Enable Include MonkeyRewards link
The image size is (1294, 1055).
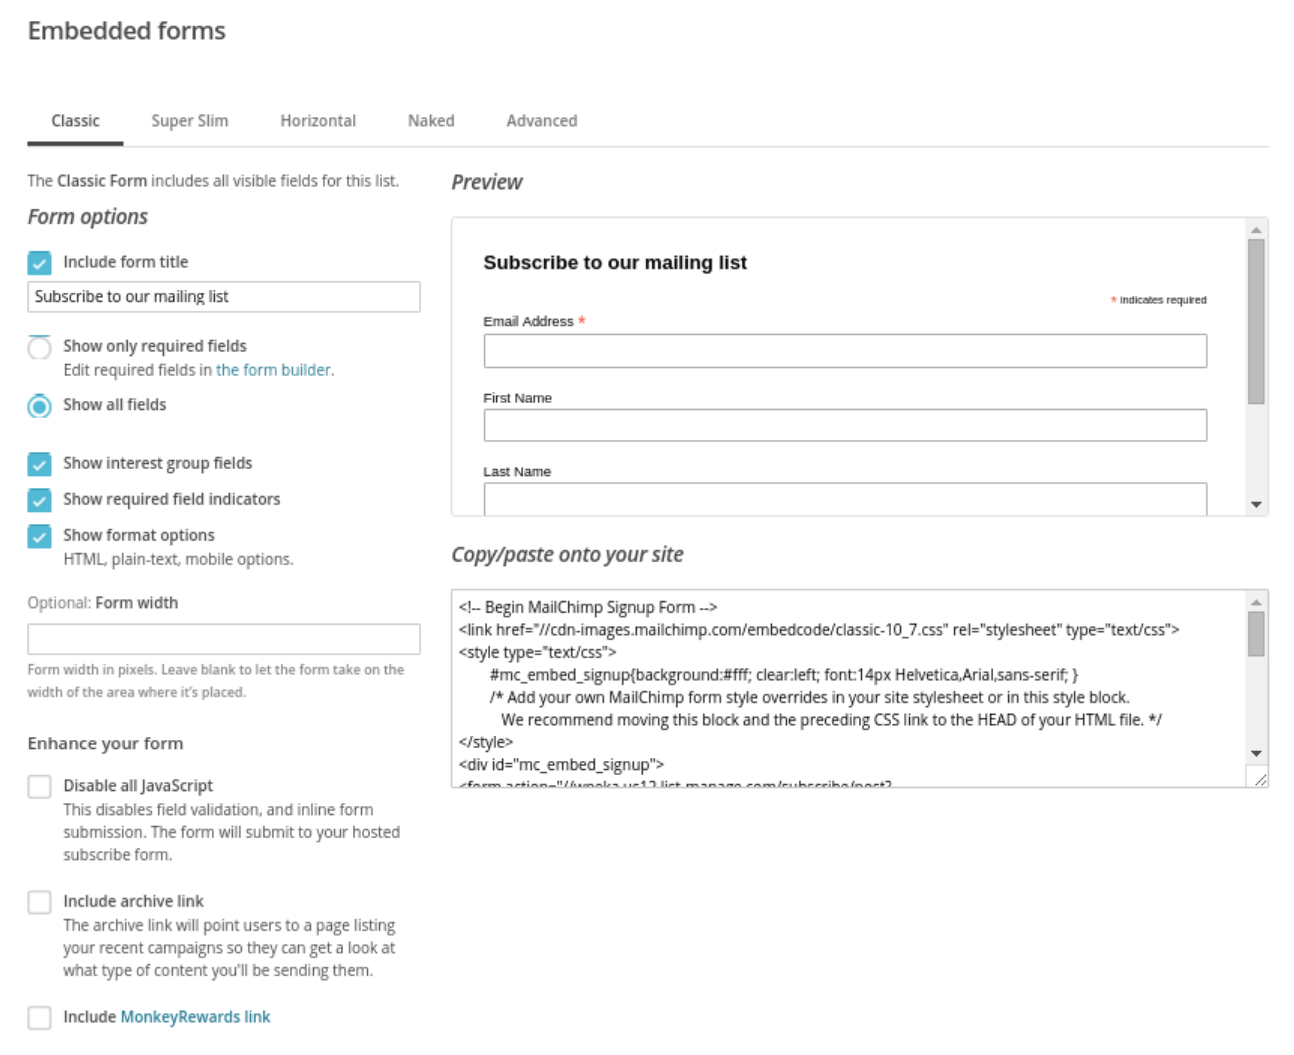(39, 1016)
